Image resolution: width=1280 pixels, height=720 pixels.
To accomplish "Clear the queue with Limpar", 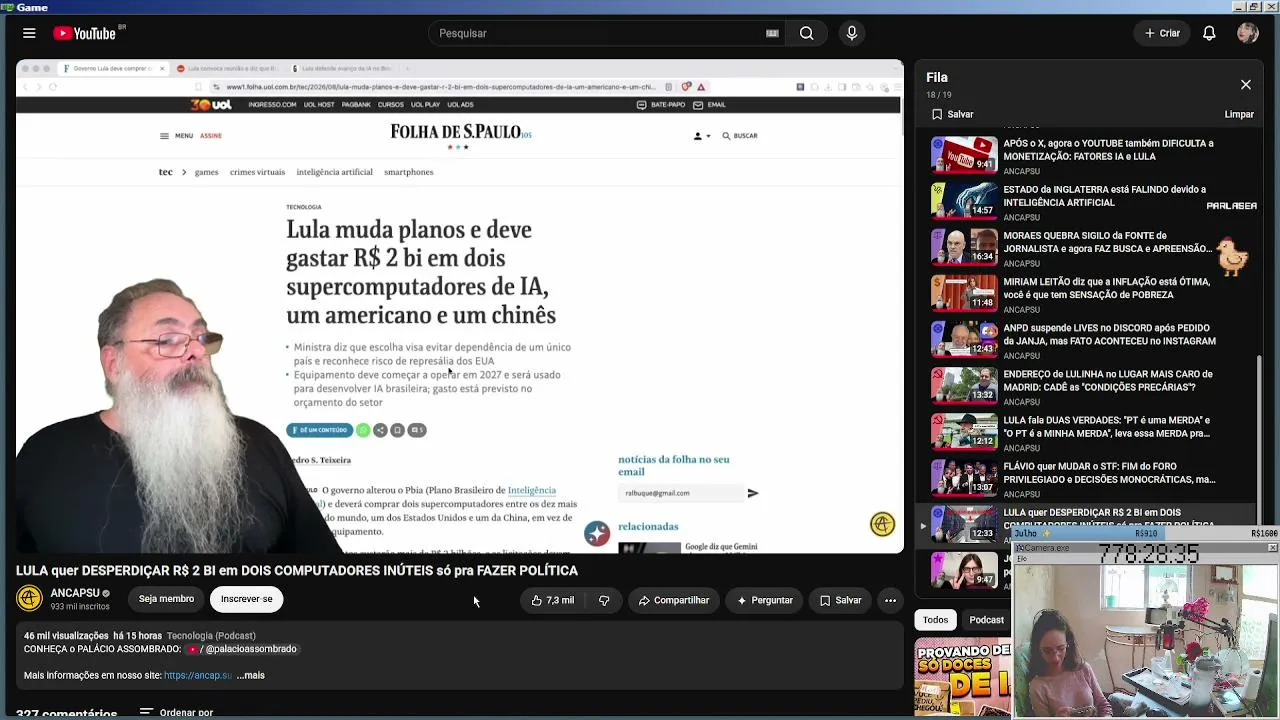I will point(1239,114).
